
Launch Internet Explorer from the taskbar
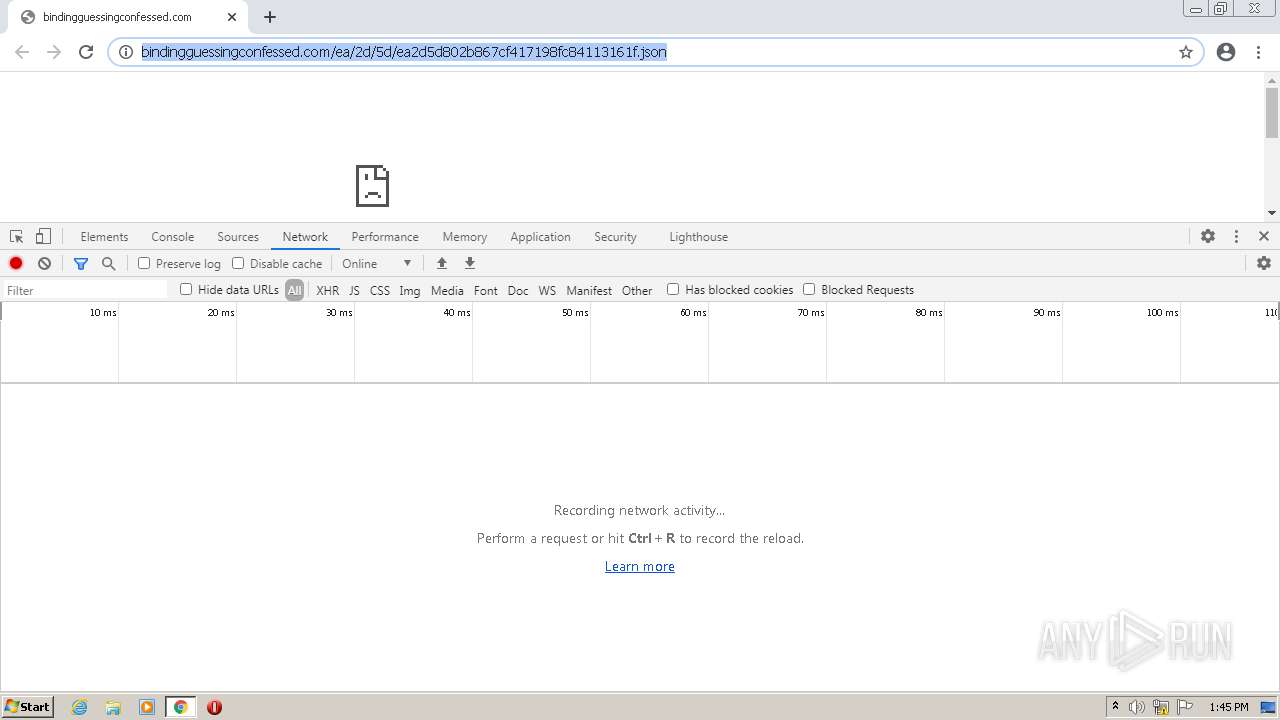80,707
